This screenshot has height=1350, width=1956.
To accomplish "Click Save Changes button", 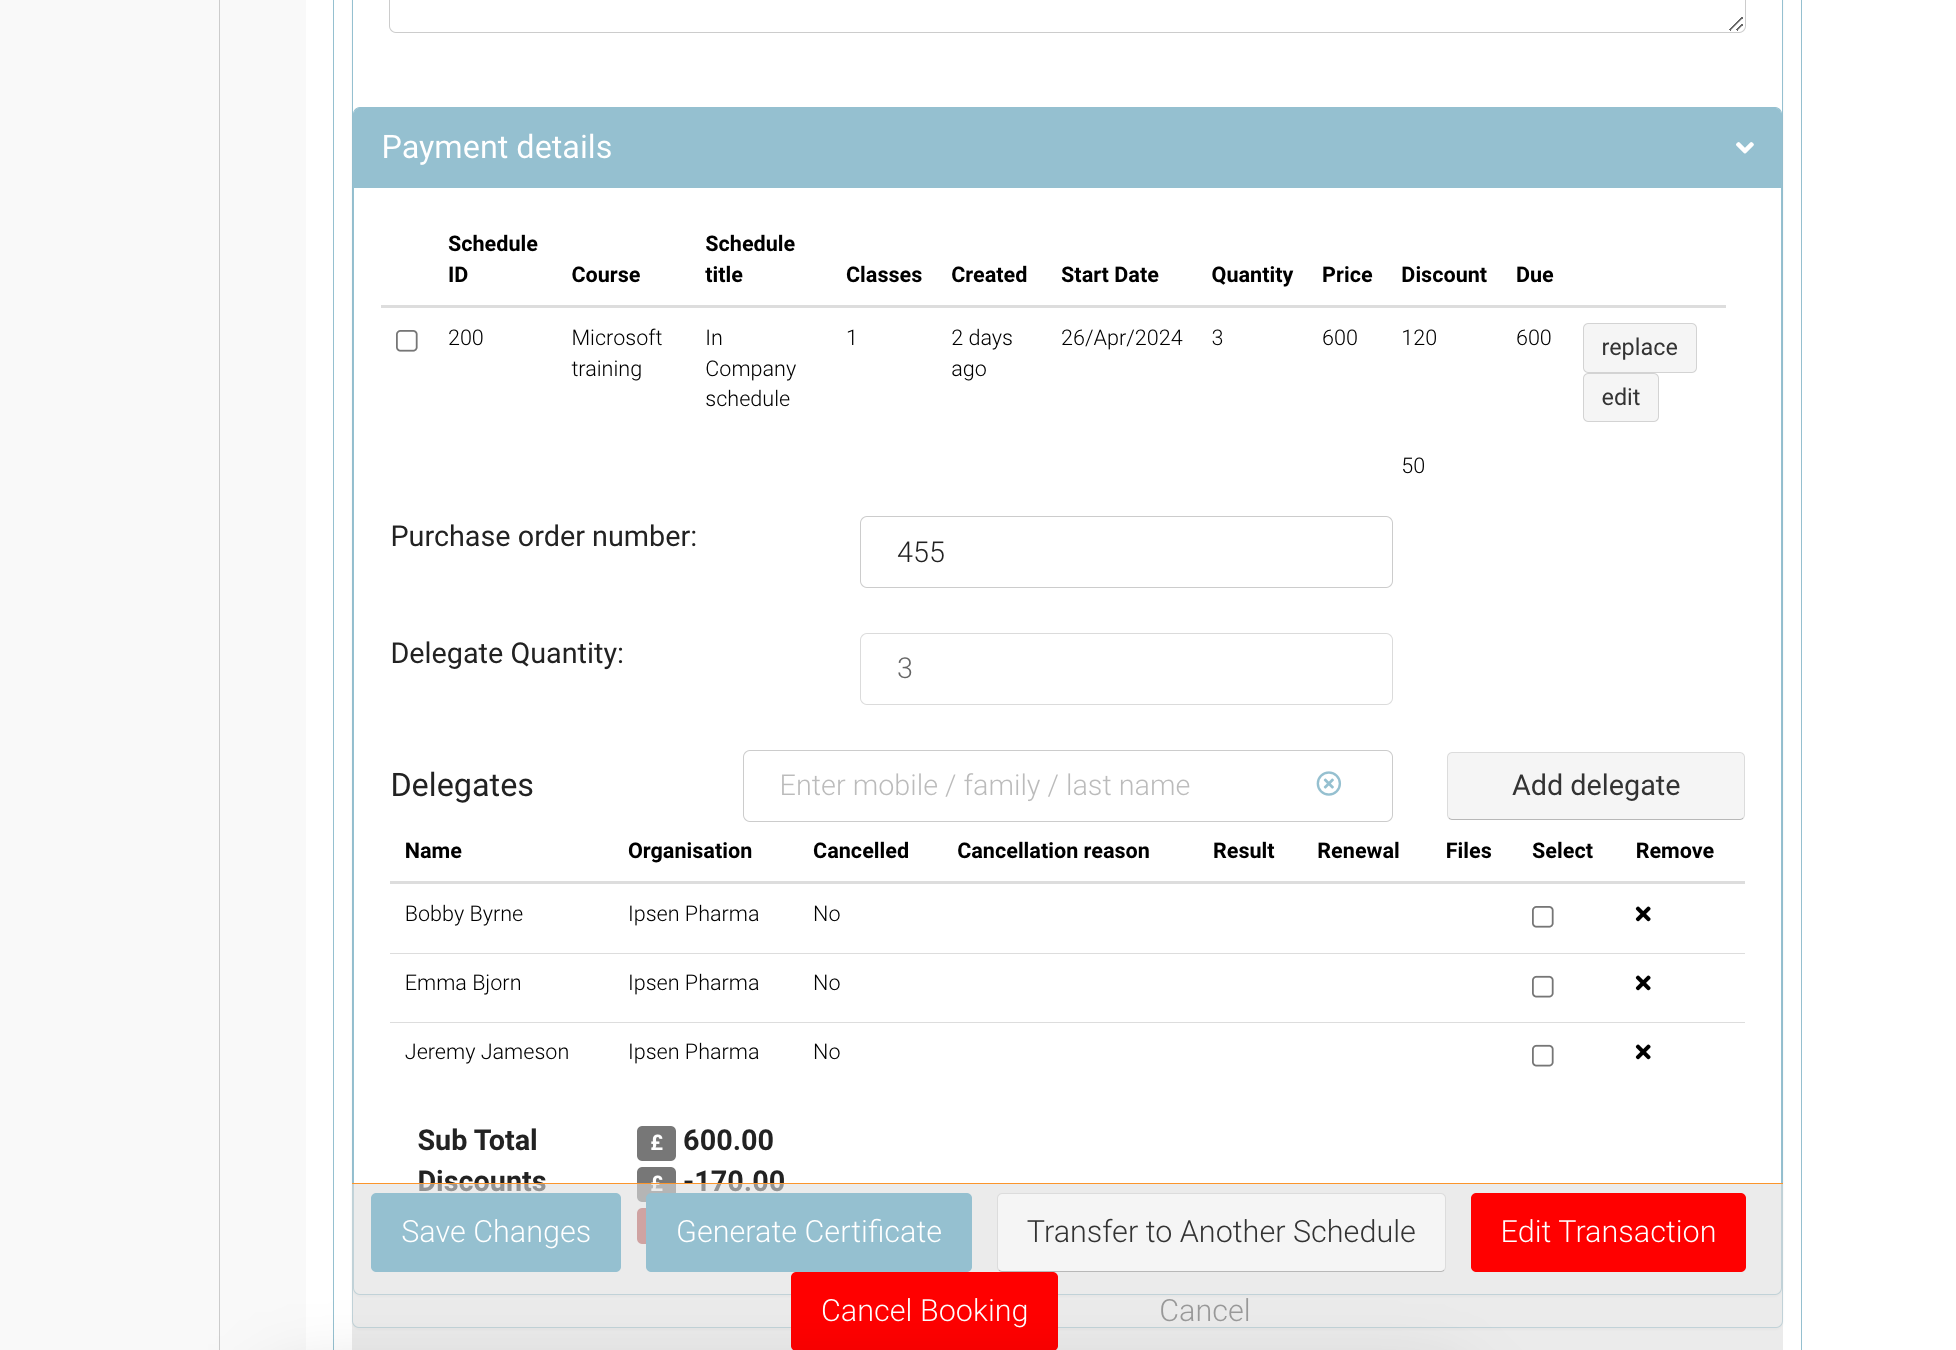I will (496, 1232).
